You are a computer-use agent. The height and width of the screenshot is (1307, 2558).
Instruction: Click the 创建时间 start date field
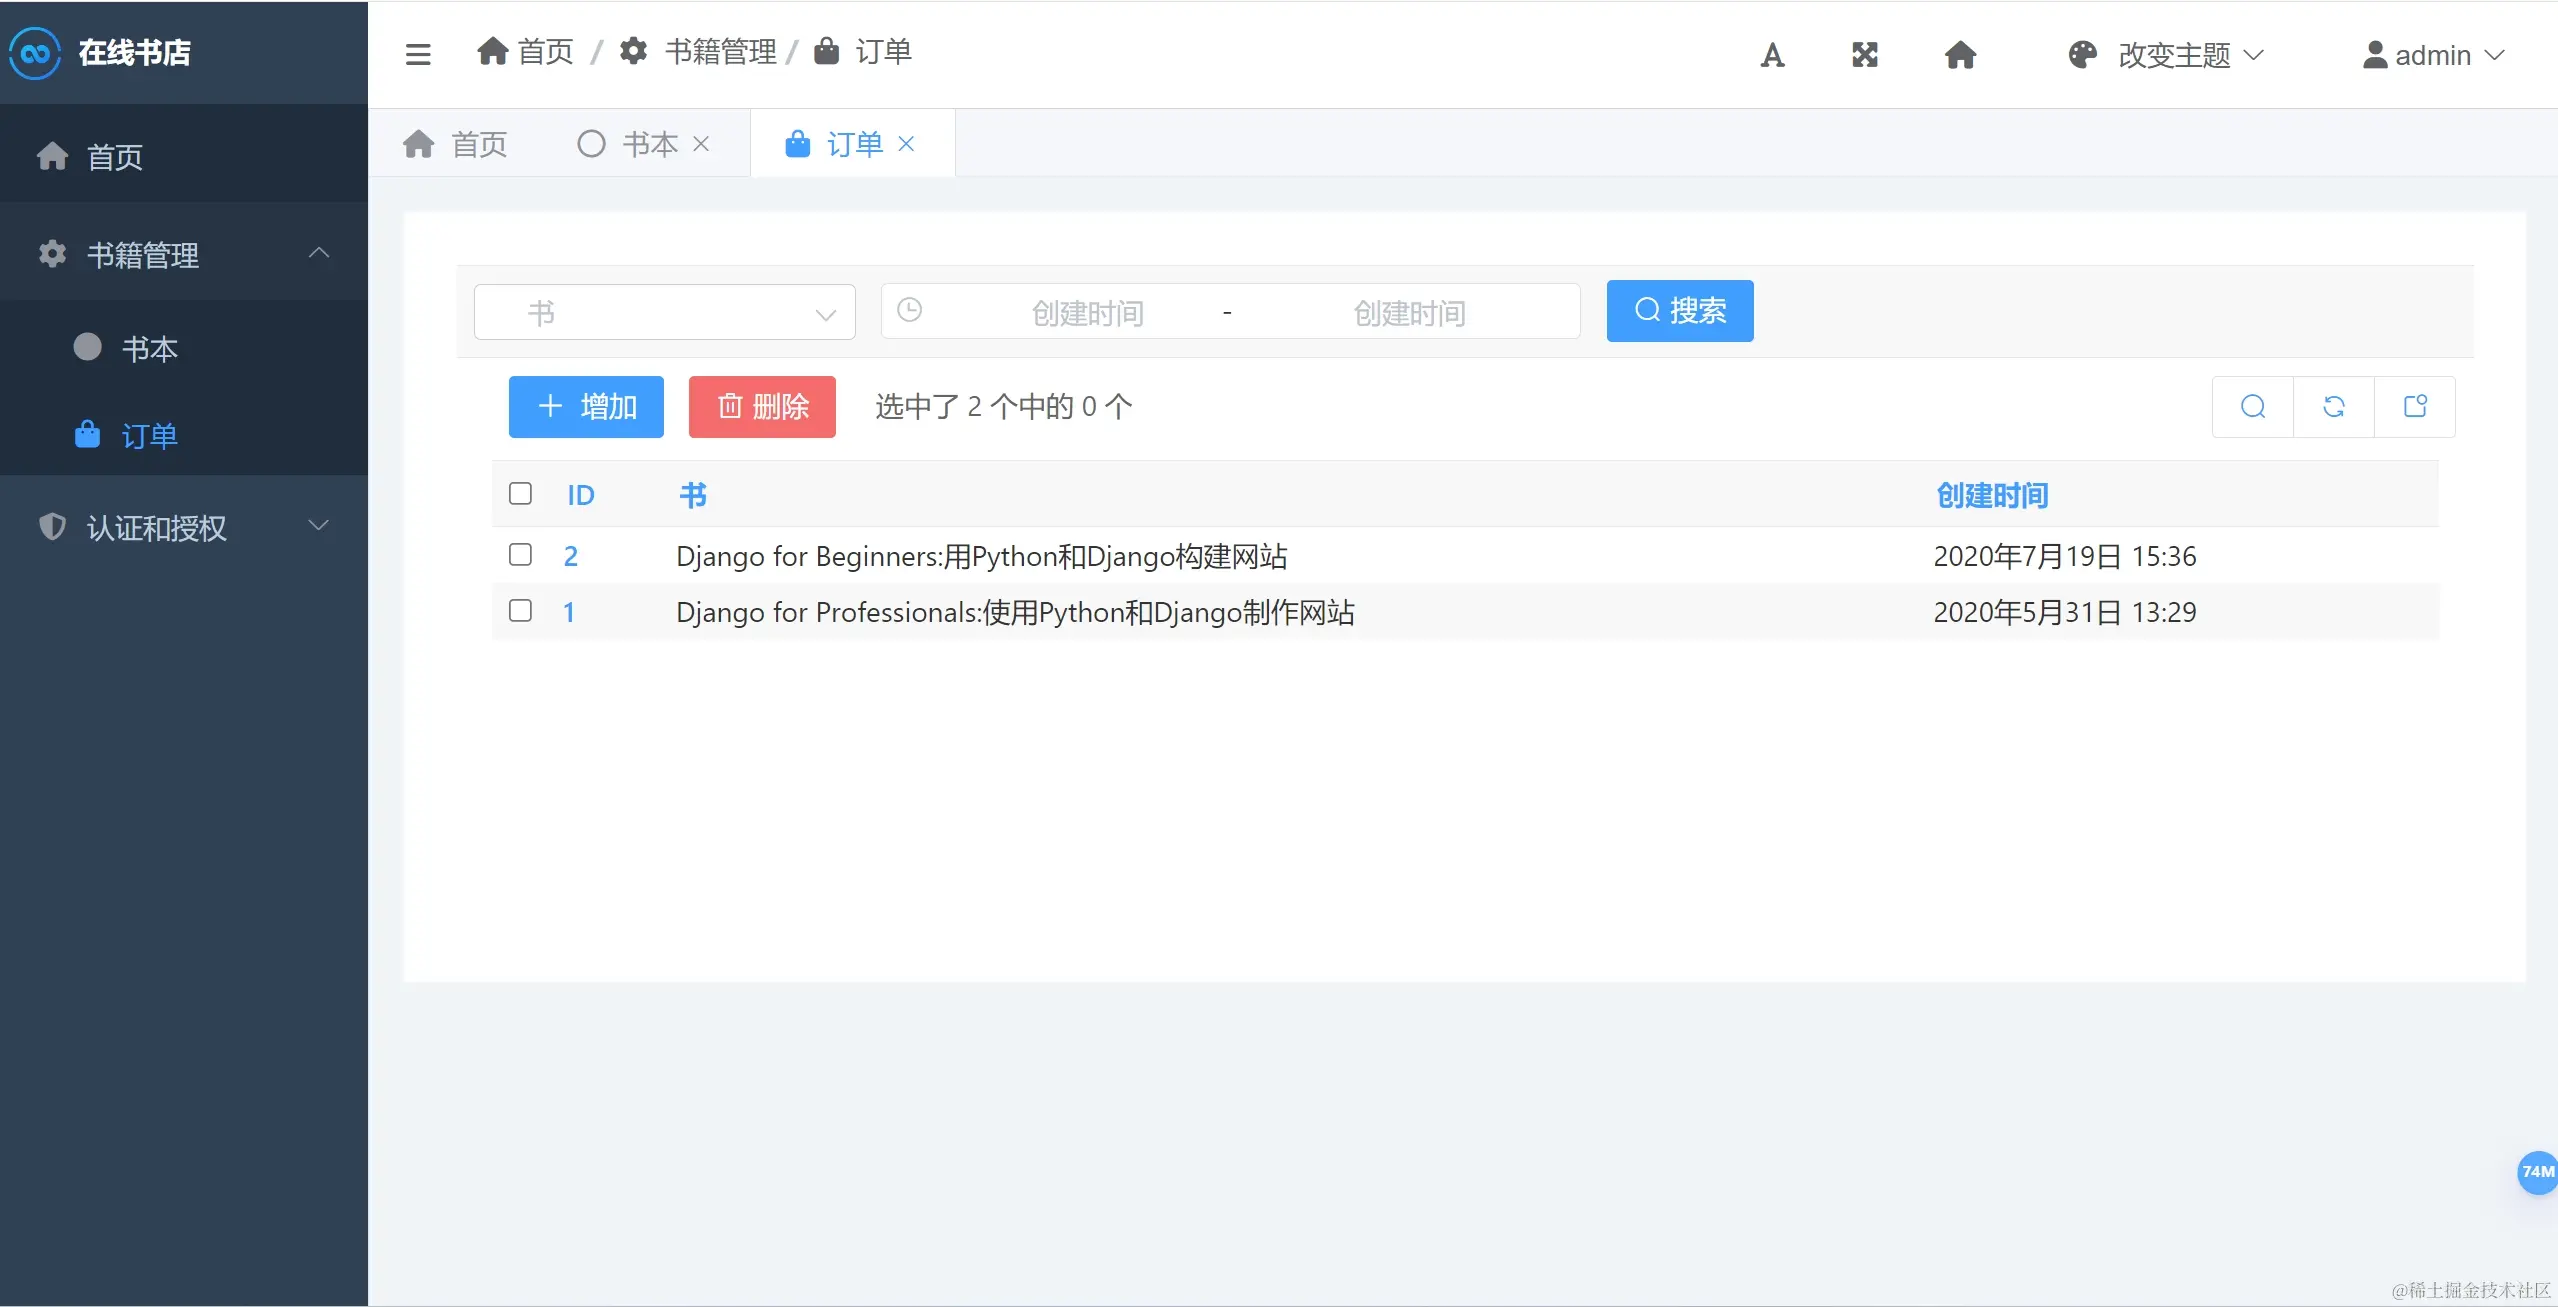click(1087, 313)
